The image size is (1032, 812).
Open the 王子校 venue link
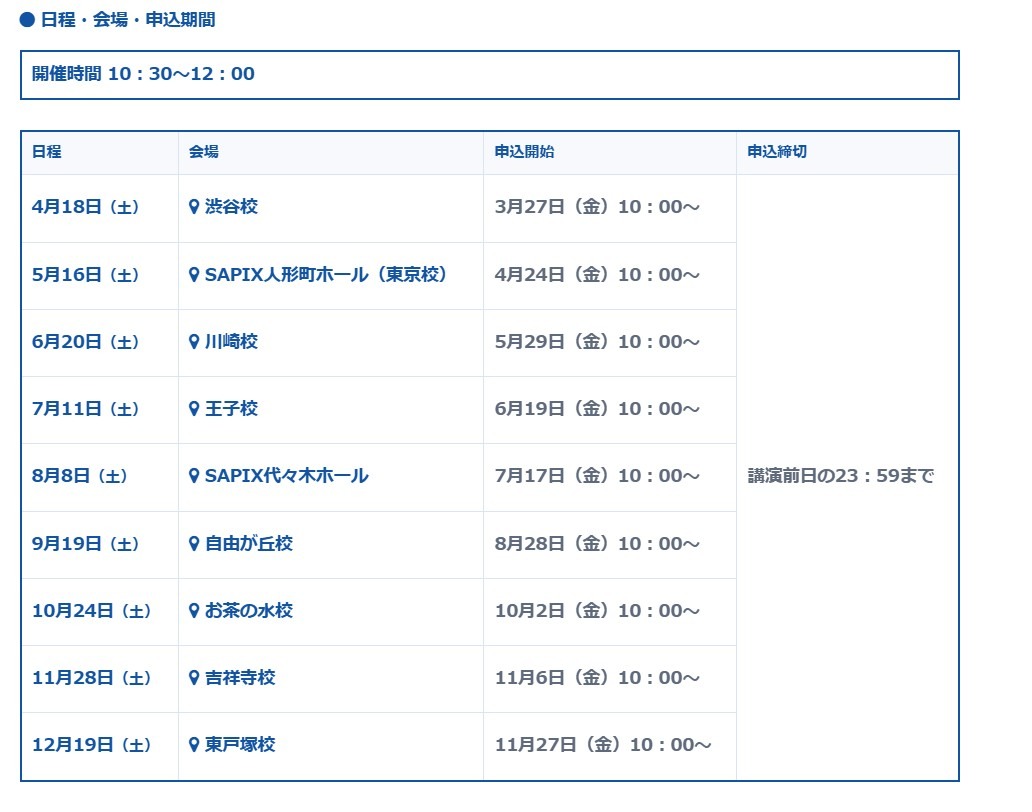click(231, 409)
